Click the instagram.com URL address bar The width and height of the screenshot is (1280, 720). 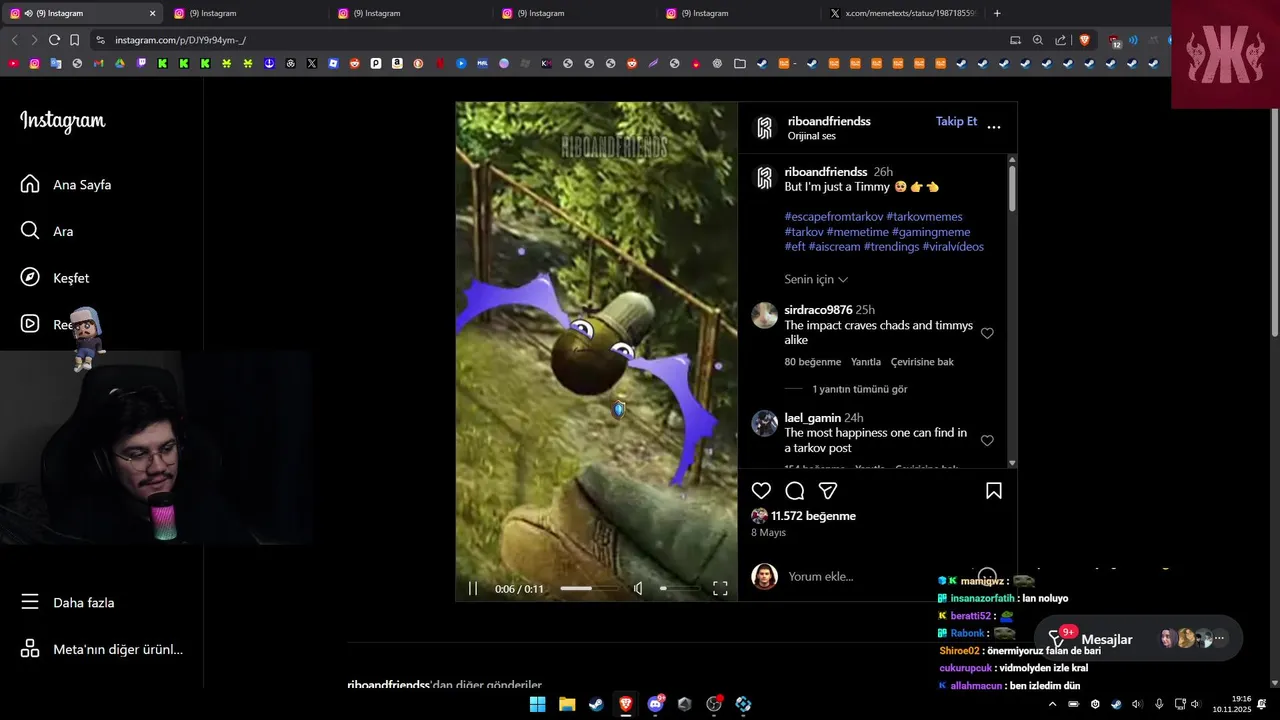(x=550, y=40)
